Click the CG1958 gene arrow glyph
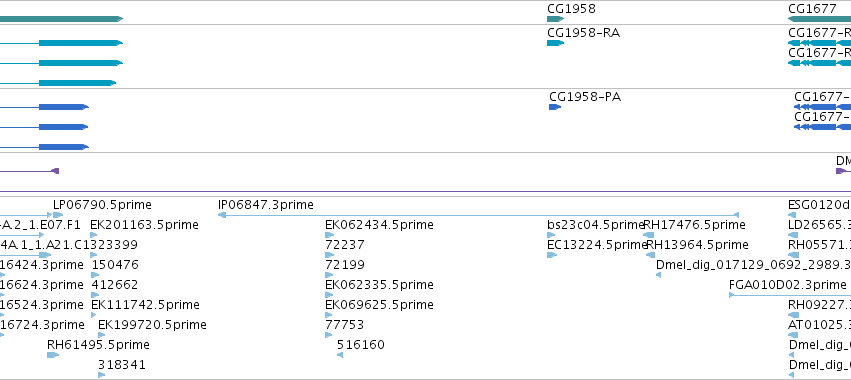This screenshot has width=851, height=380. coord(555,19)
